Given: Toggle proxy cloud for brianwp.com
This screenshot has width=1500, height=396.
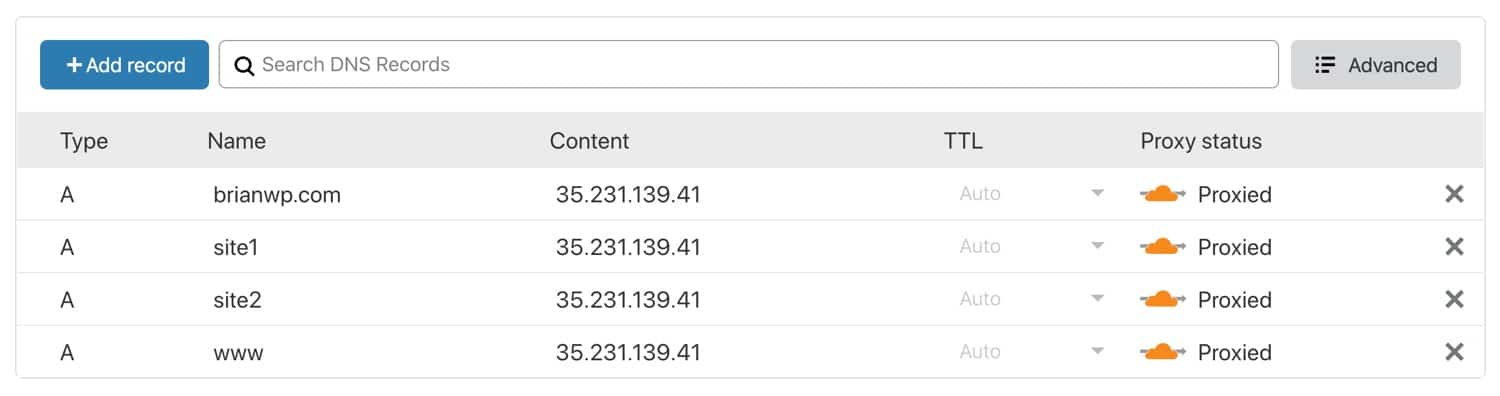Looking at the screenshot, I should (x=1163, y=194).
